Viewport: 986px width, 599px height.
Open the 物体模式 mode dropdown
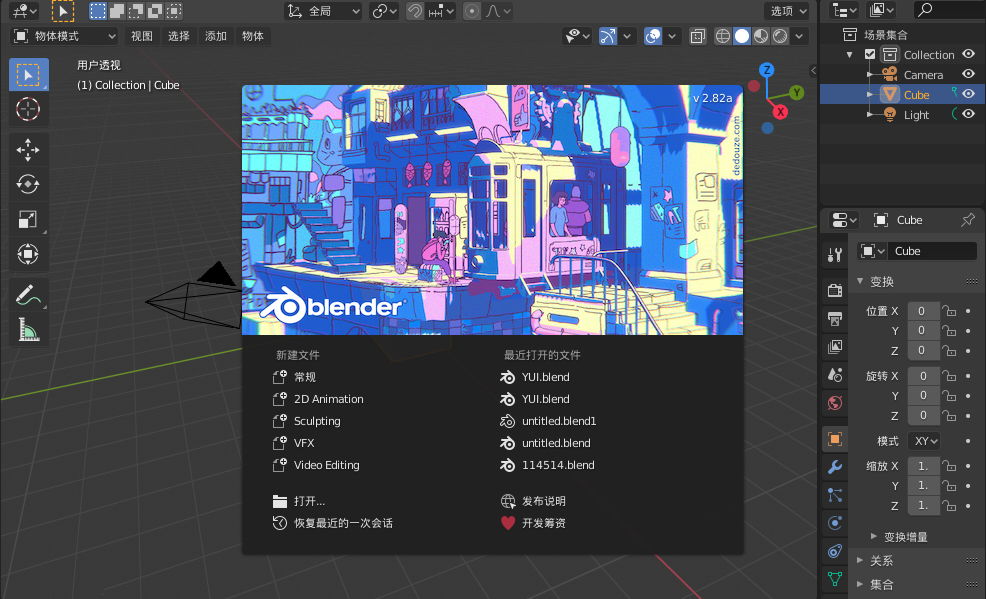(x=65, y=36)
